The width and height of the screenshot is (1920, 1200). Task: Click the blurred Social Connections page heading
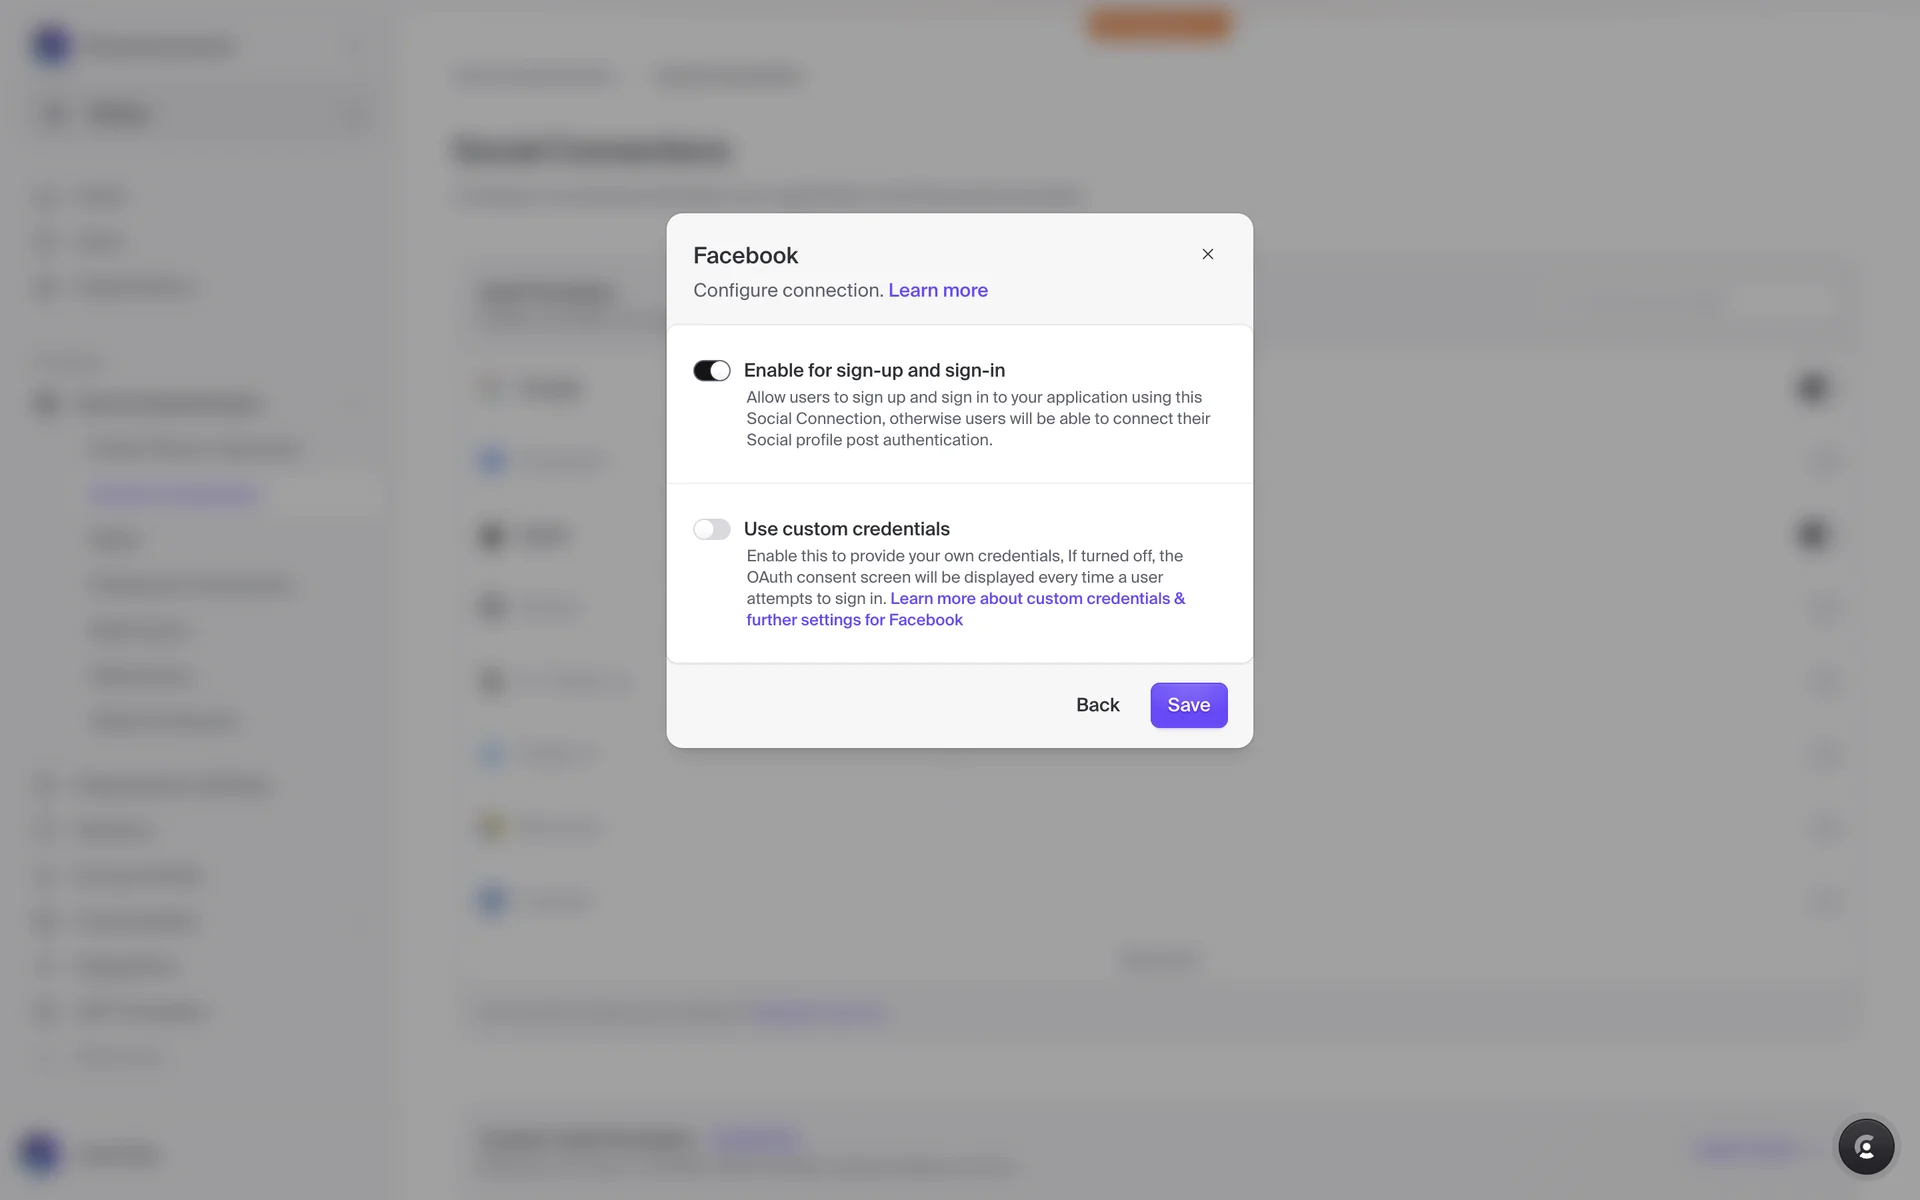(592, 150)
